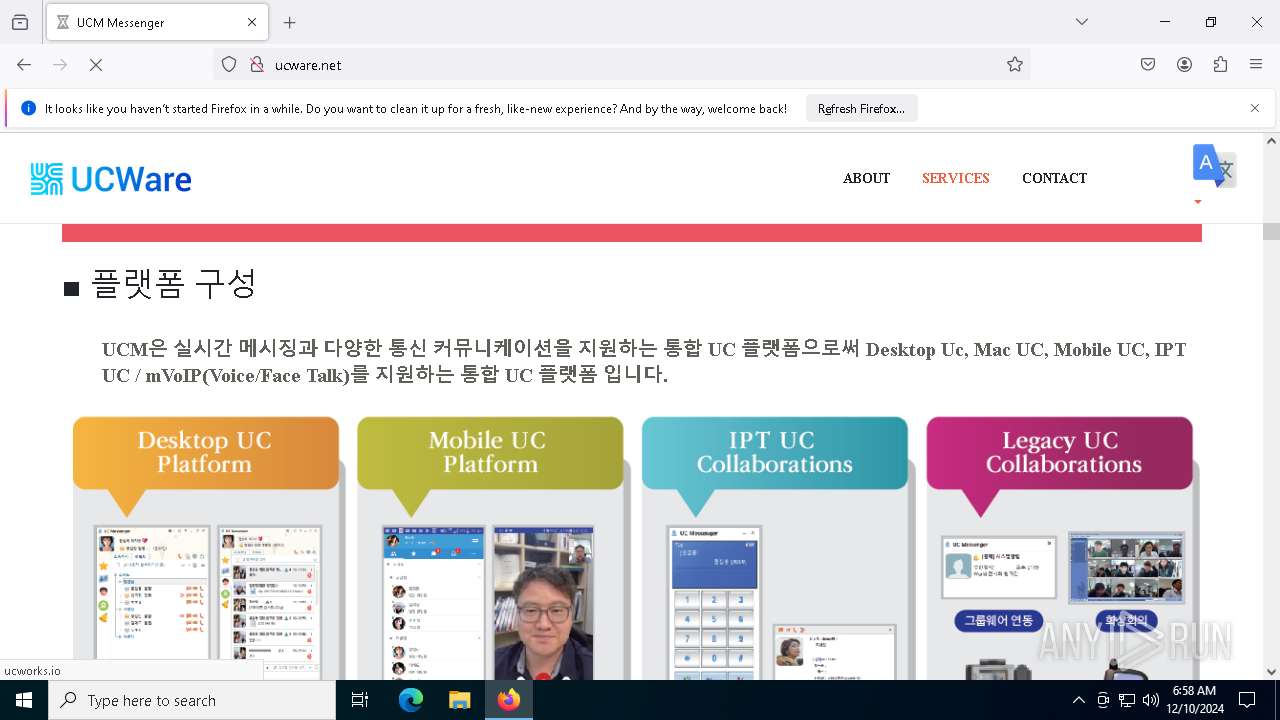
Task: Click the UCWare logo
Action: [x=111, y=179]
